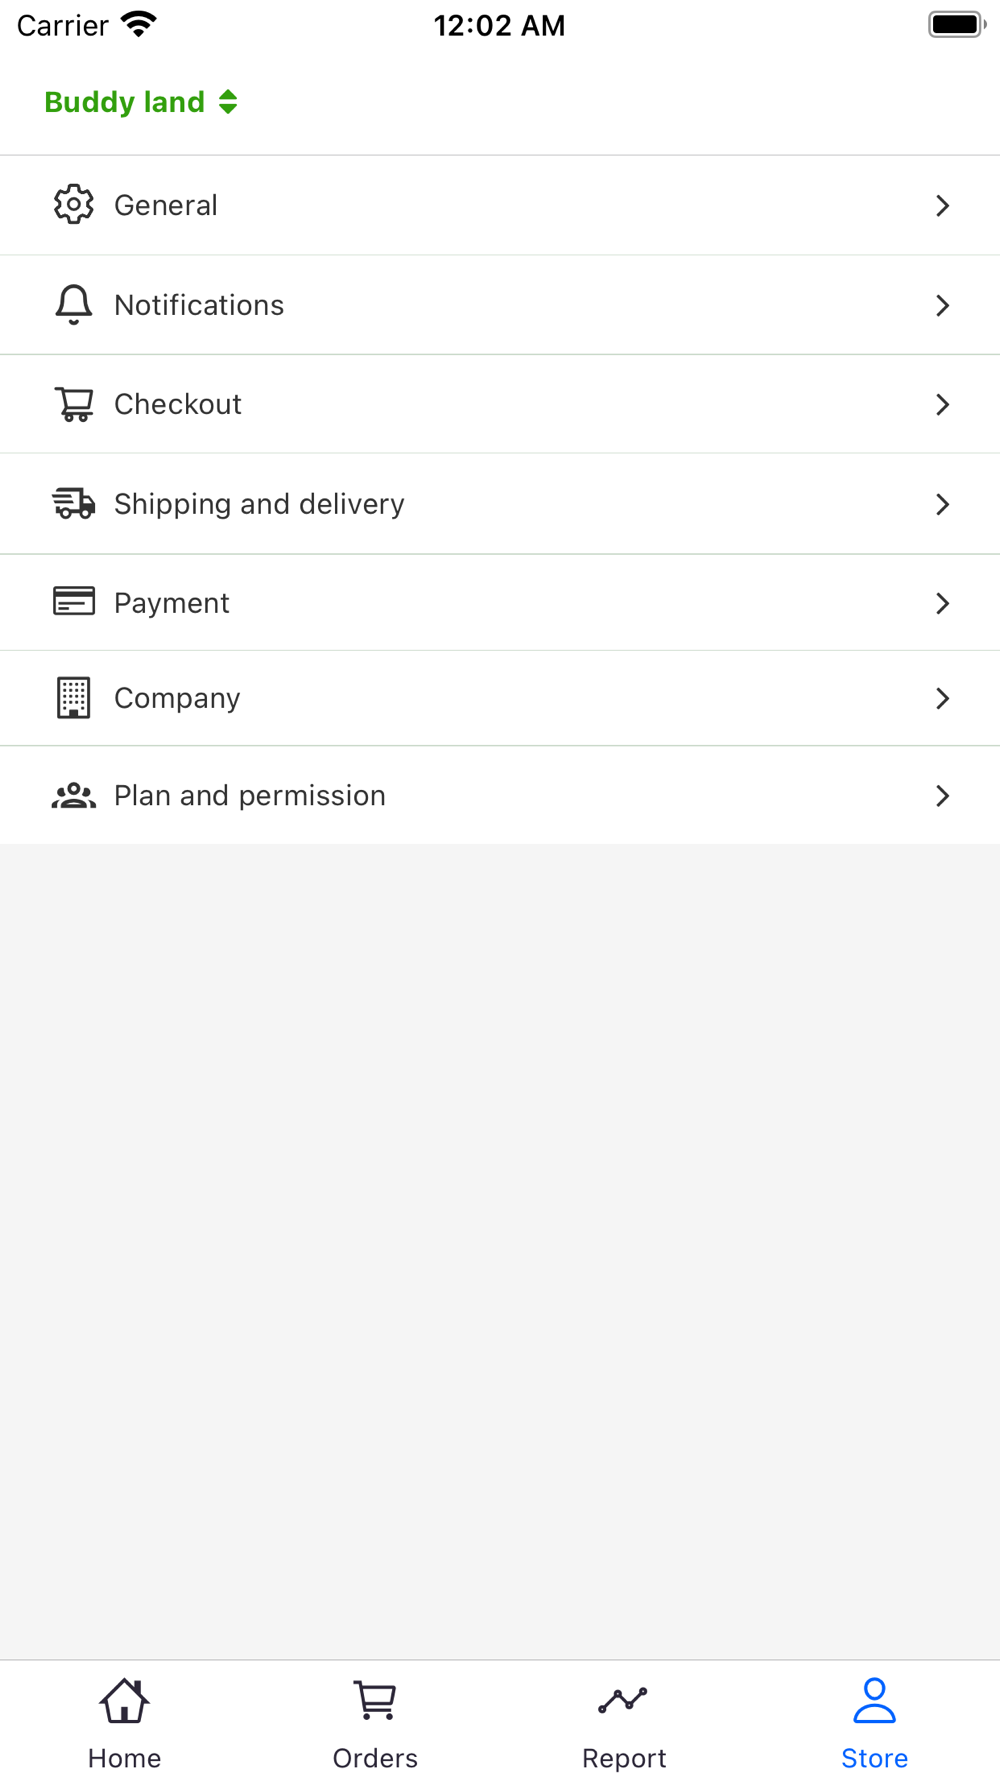Tap the Payment credit card icon
The width and height of the screenshot is (1000, 1778).
[x=73, y=602]
